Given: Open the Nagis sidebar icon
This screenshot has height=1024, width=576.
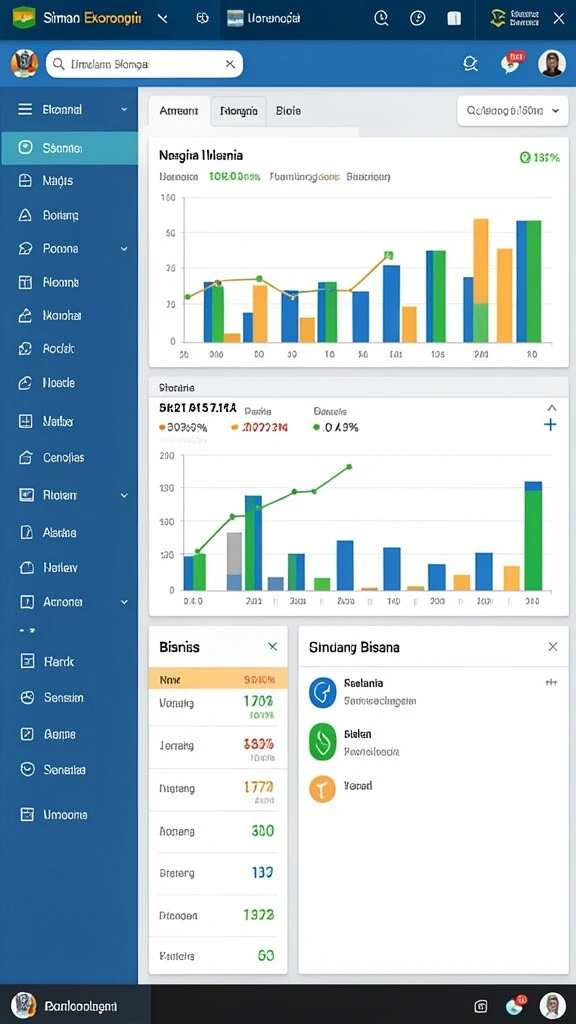Looking at the screenshot, I should pos(25,181).
